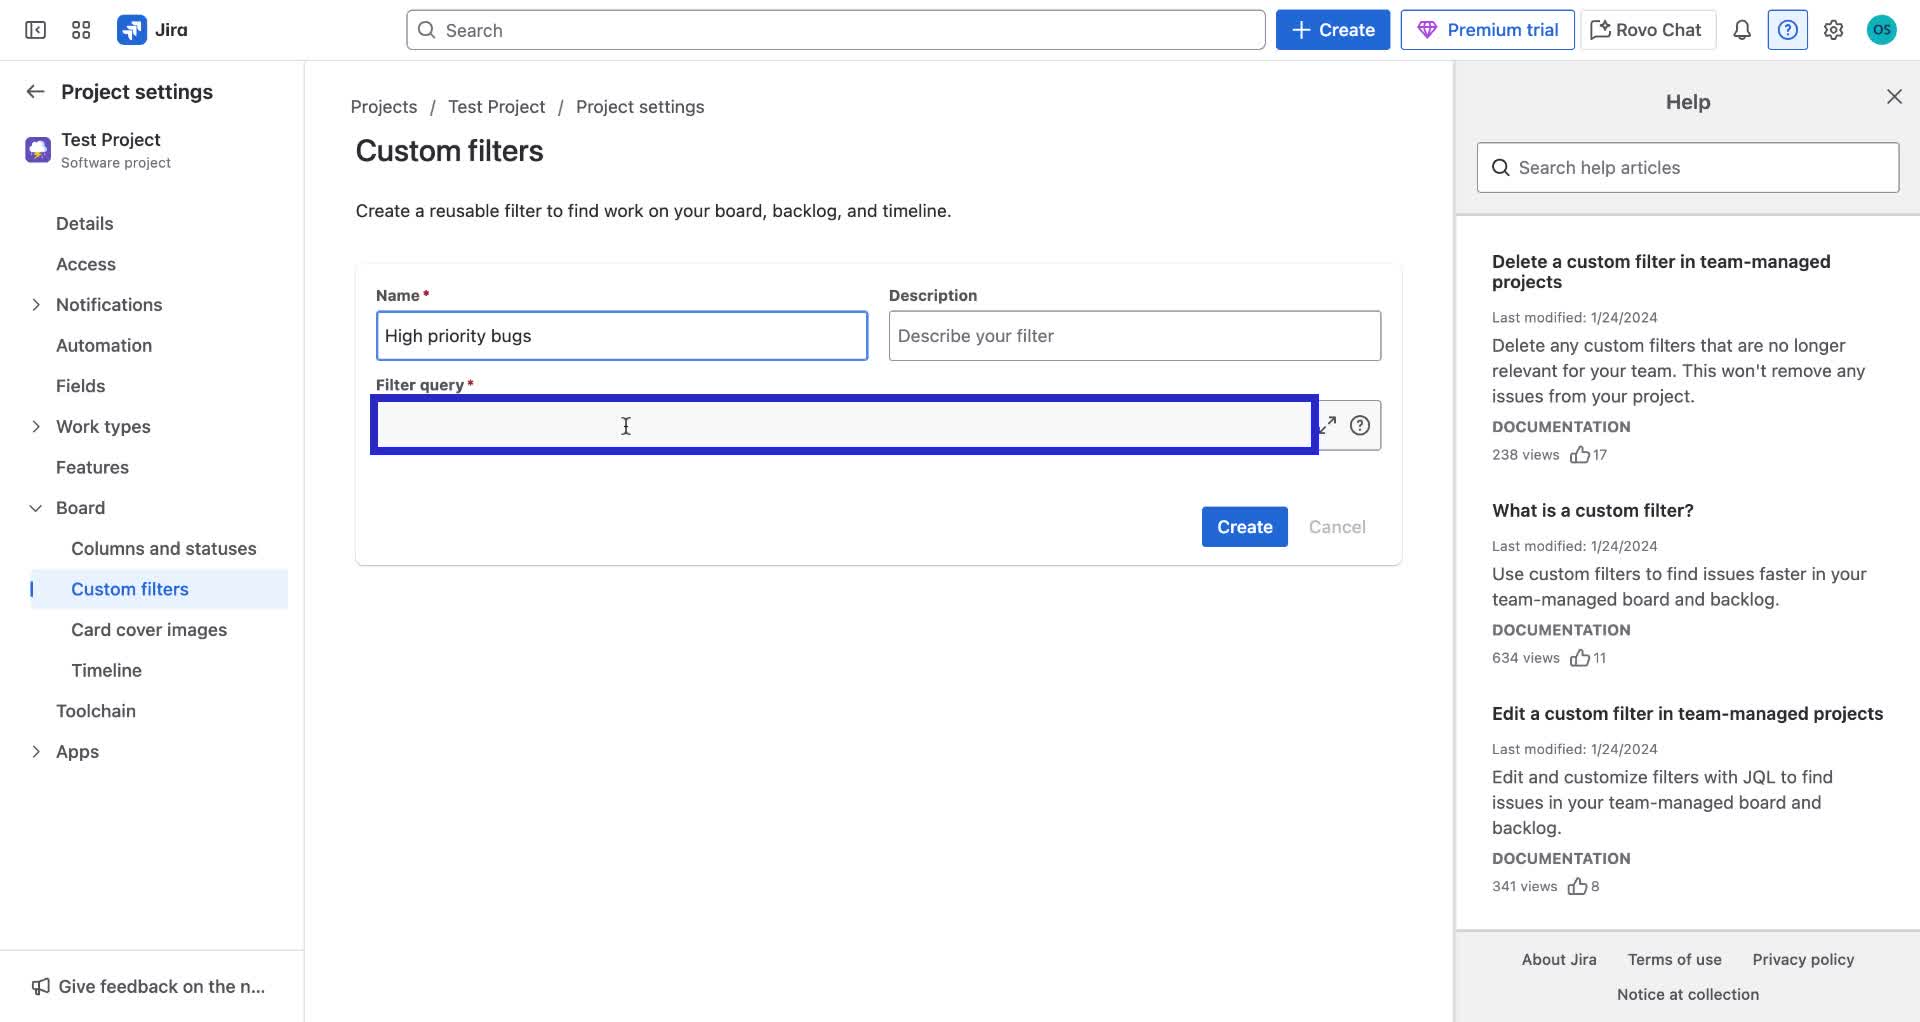Click the Give feedback megaphone icon
This screenshot has width=1920, height=1022.
39,986
